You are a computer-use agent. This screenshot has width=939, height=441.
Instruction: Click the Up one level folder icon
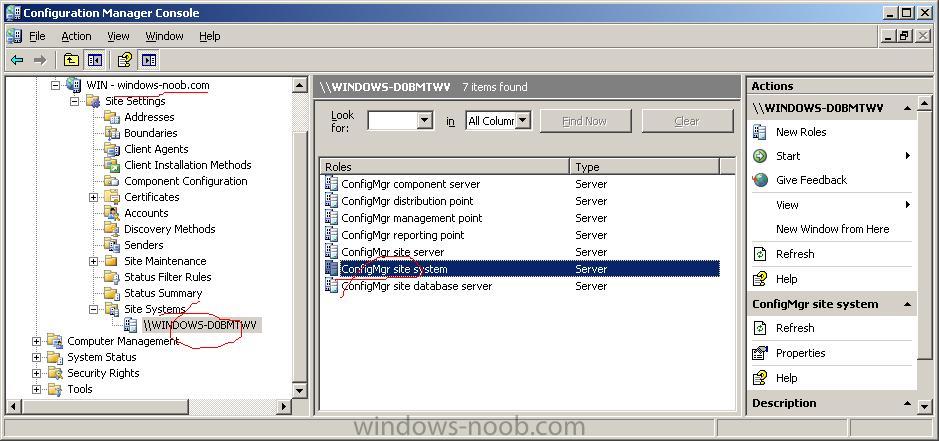[71, 59]
